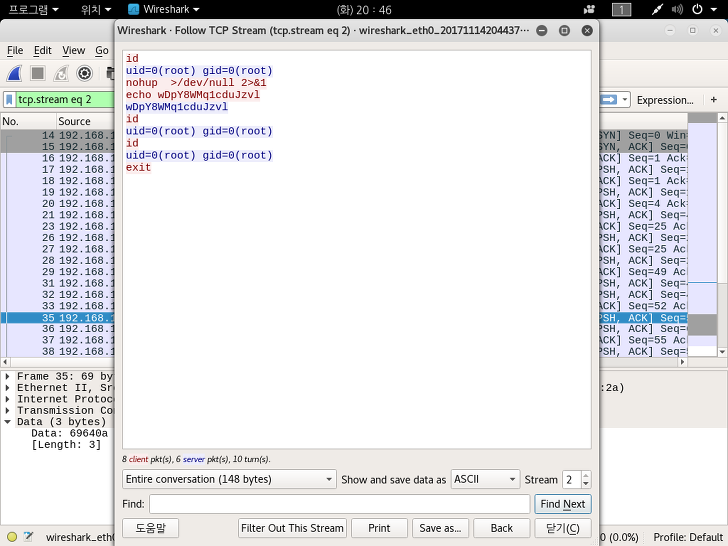Image resolution: width=728 pixels, height=546 pixels.
Task: Click the Find Next button
Action: [x=563, y=504]
